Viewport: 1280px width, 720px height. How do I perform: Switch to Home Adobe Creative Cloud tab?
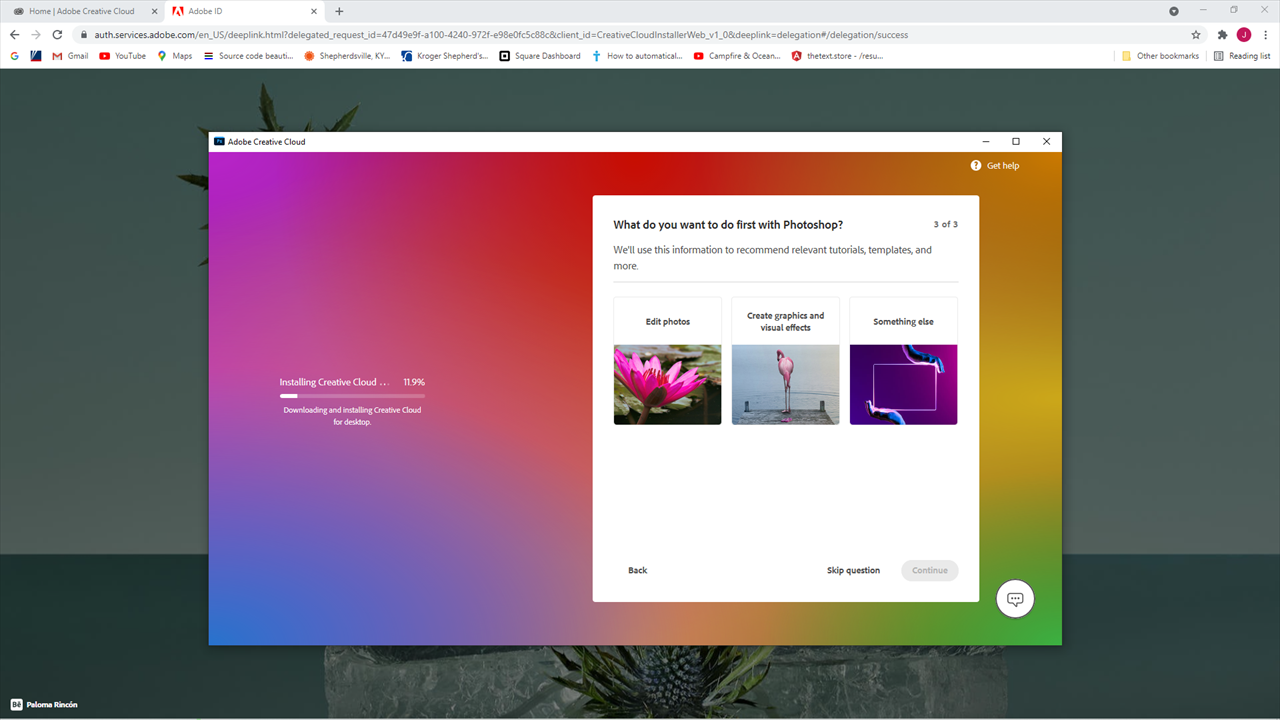pyautogui.click(x=82, y=11)
